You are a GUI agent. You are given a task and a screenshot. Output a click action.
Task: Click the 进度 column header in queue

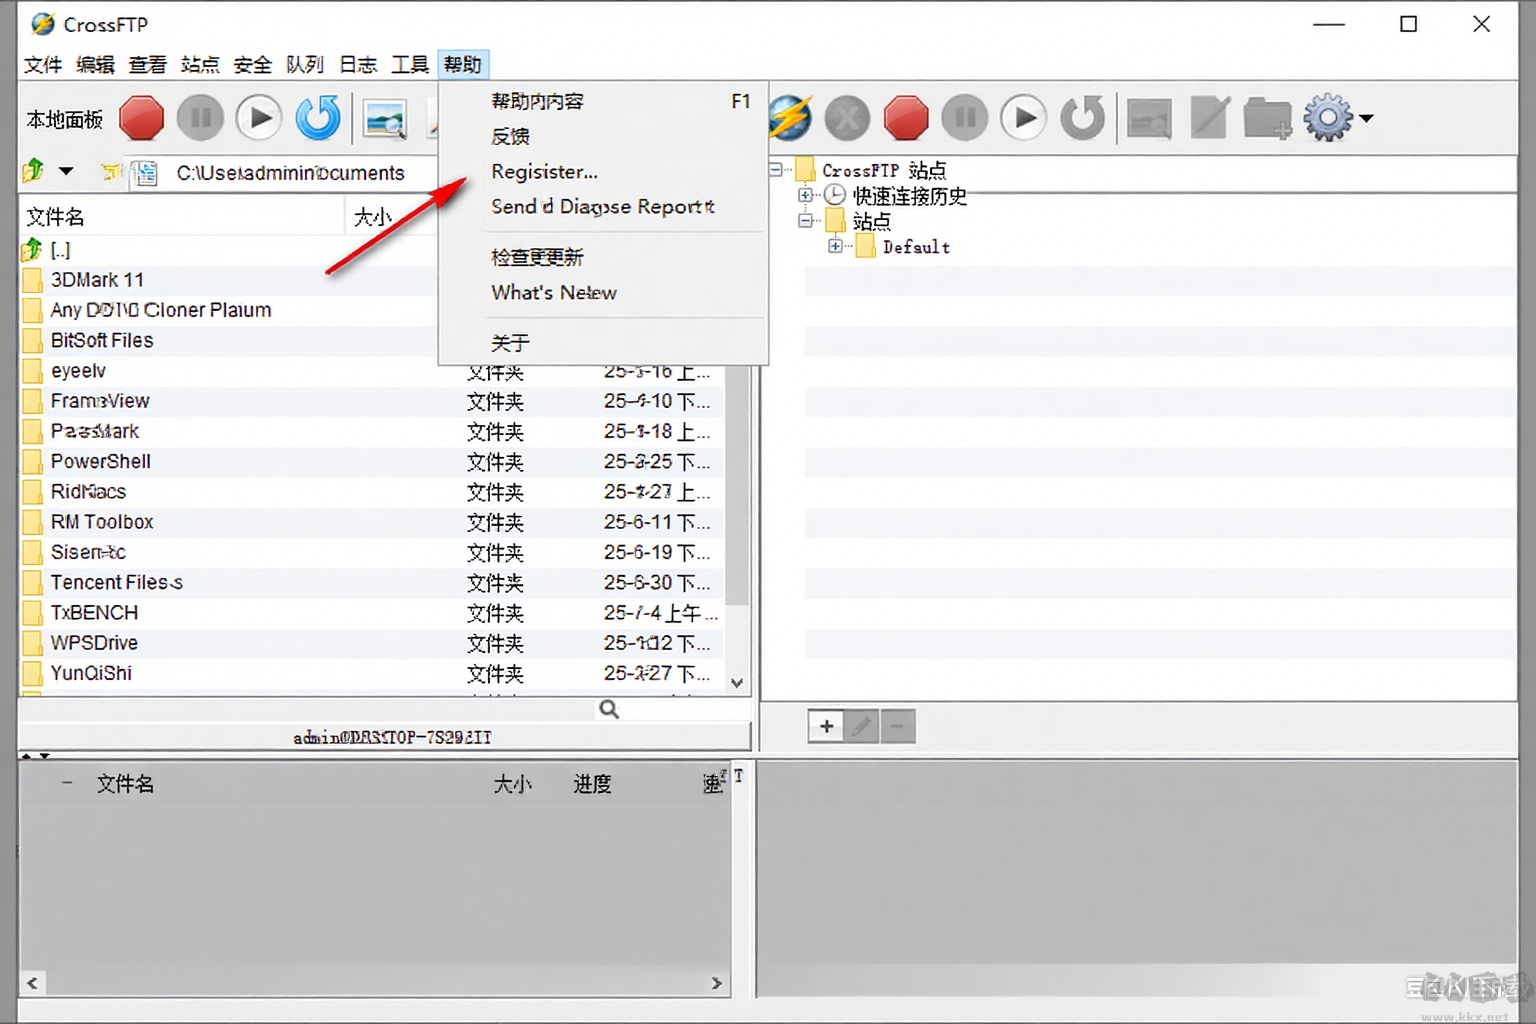click(592, 784)
